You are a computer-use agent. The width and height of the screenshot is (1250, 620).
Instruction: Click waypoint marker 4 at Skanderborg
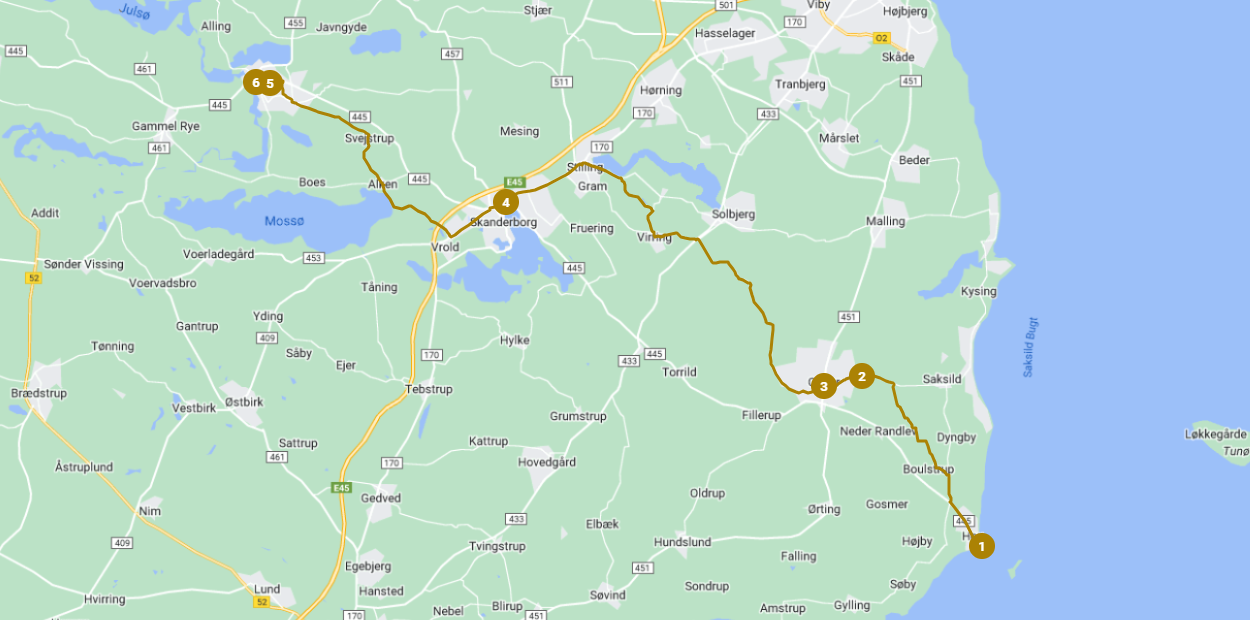[506, 202]
